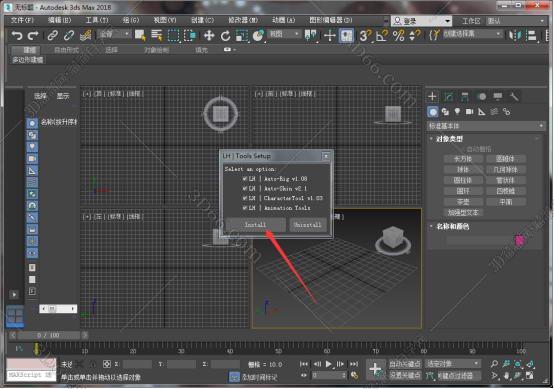Select the Bind to Space Warp tool
The height and width of the screenshot is (389, 554).
[x=86, y=35]
